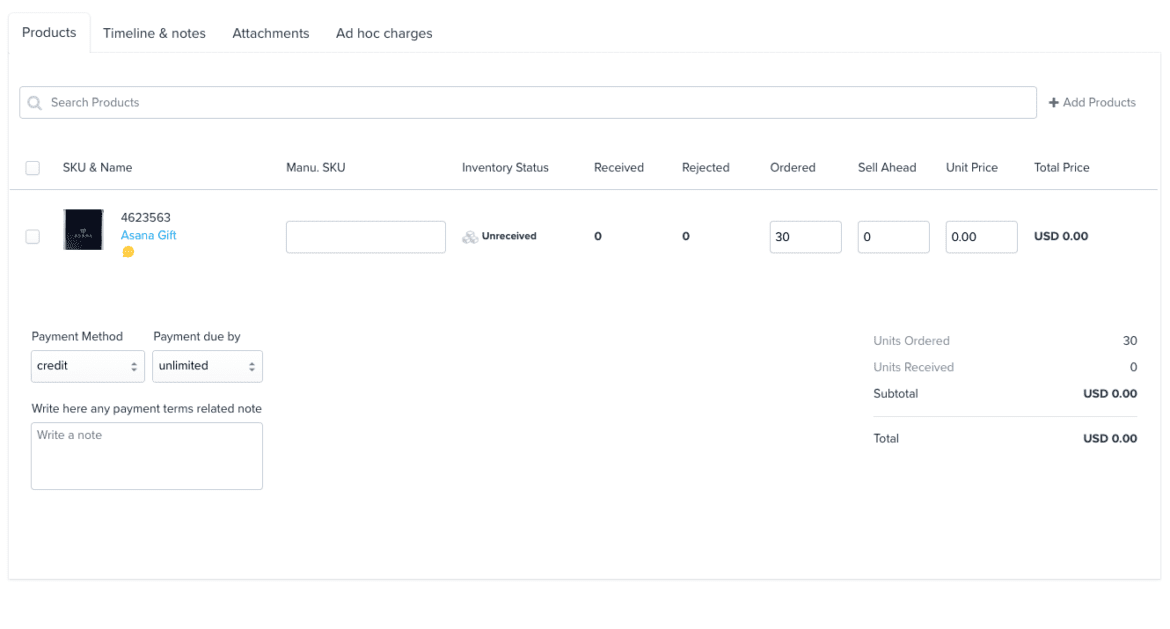Image resolution: width=1170 pixels, height=629 pixels.
Task: Open the Asana Gift product link
Action: click(148, 235)
